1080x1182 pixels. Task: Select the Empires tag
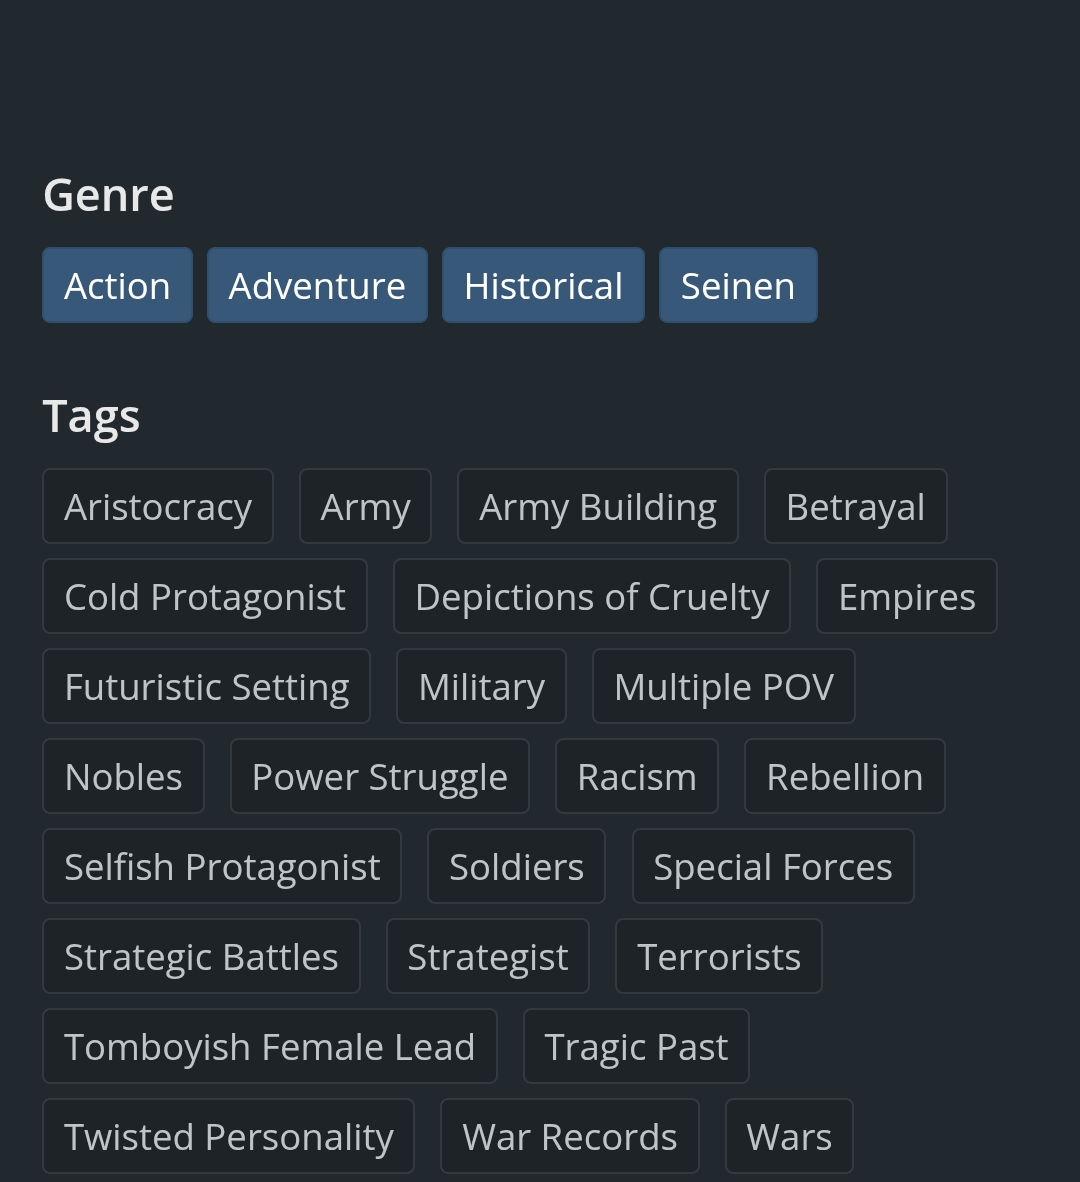(907, 597)
